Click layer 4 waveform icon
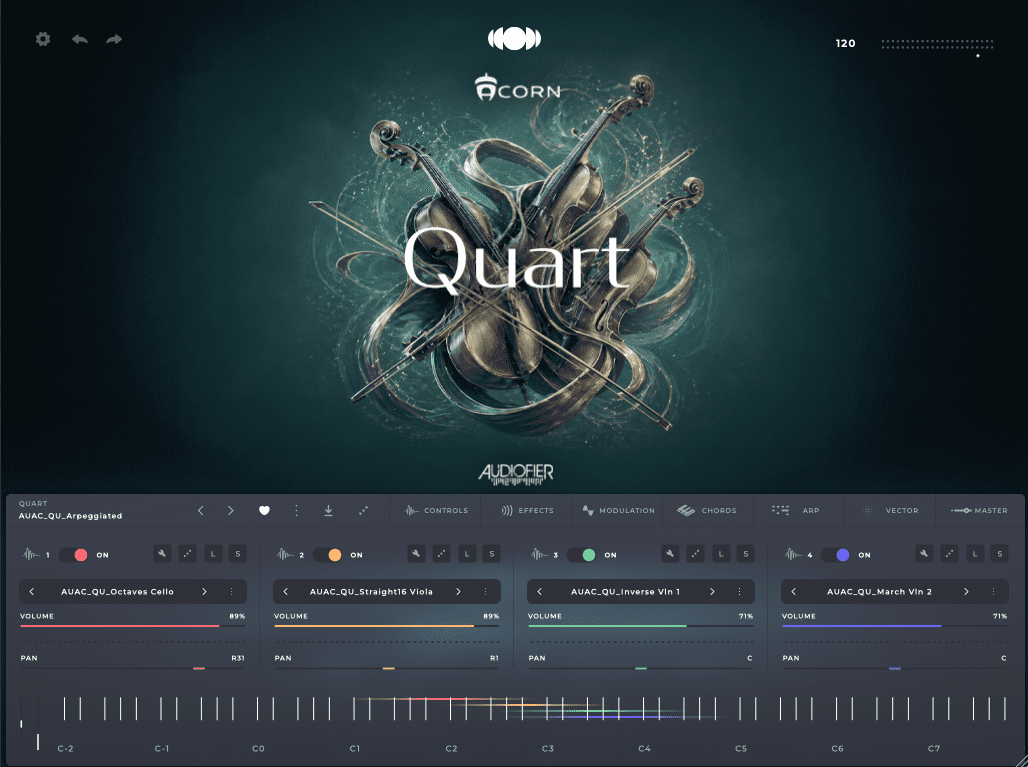1028x767 pixels. tap(793, 555)
